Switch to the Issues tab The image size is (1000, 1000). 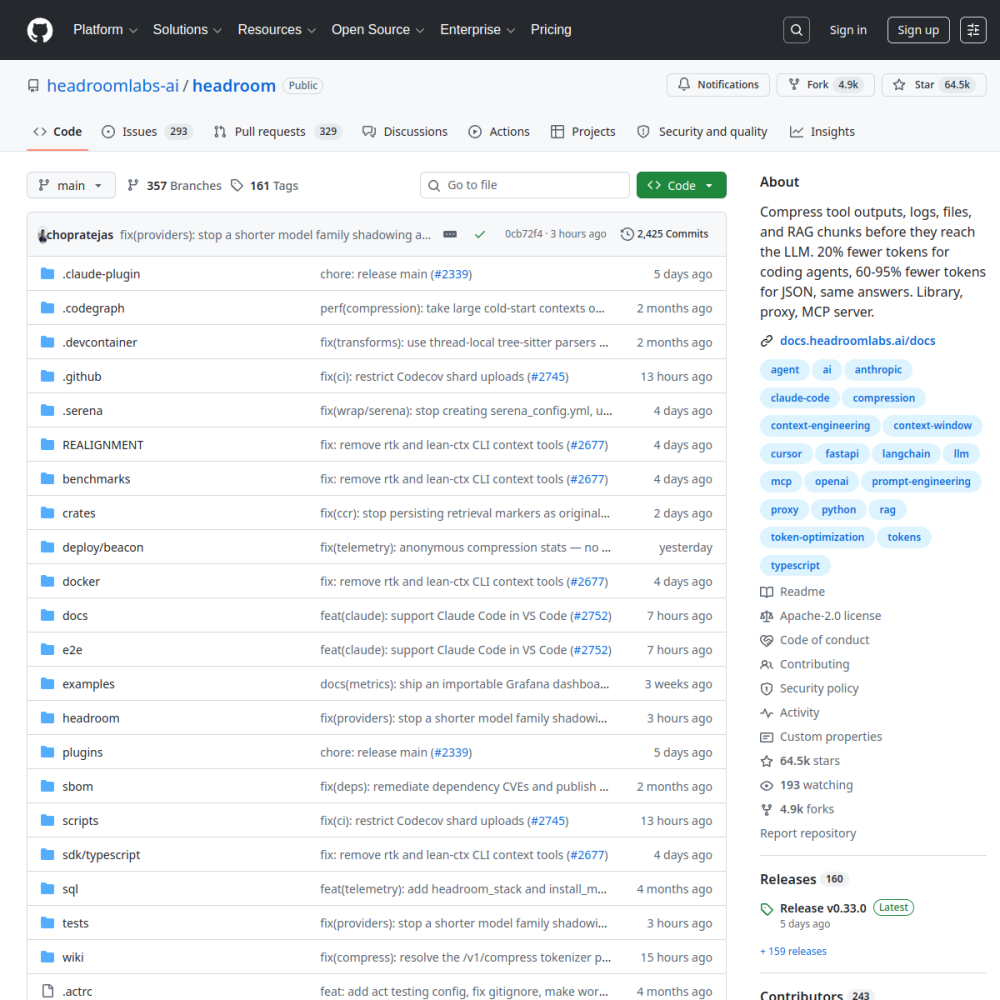point(147,132)
